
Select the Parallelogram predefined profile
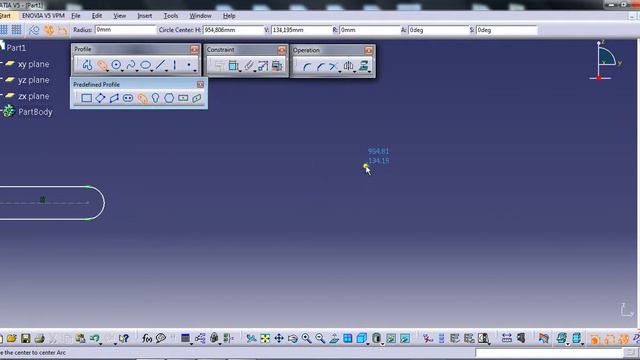[x=114, y=98]
